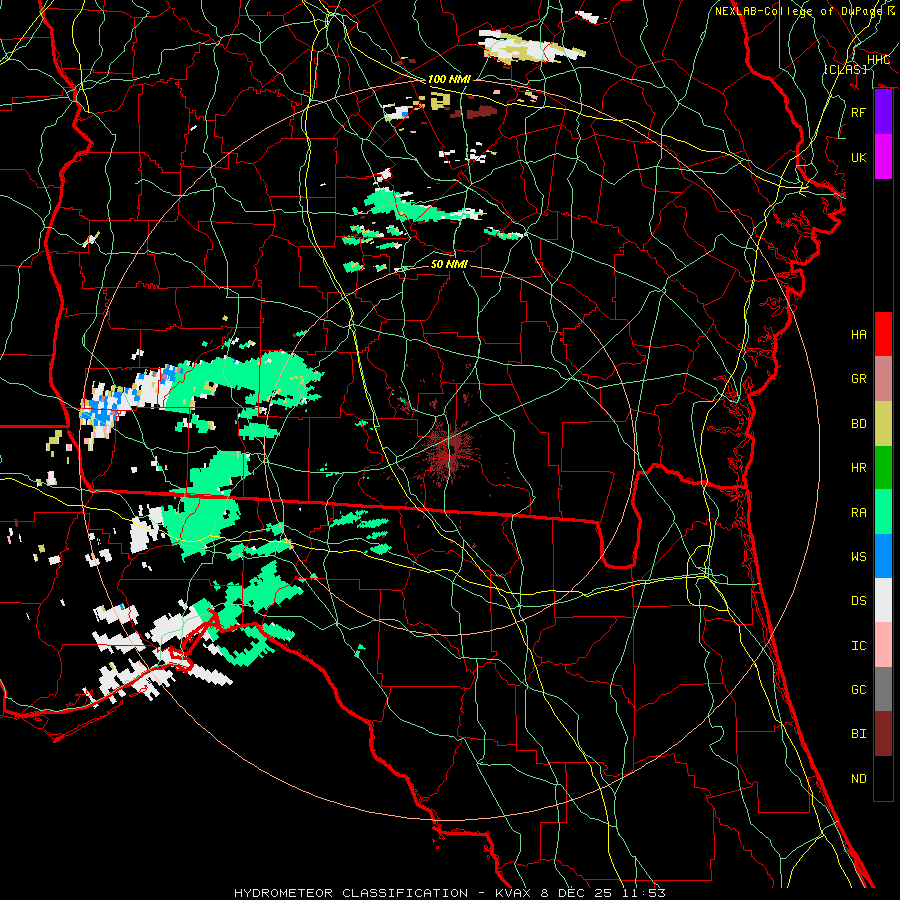This screenshot has width=900, height=900.
Task: Click the HR dark green legend swatch
Action: coord(883,467)
